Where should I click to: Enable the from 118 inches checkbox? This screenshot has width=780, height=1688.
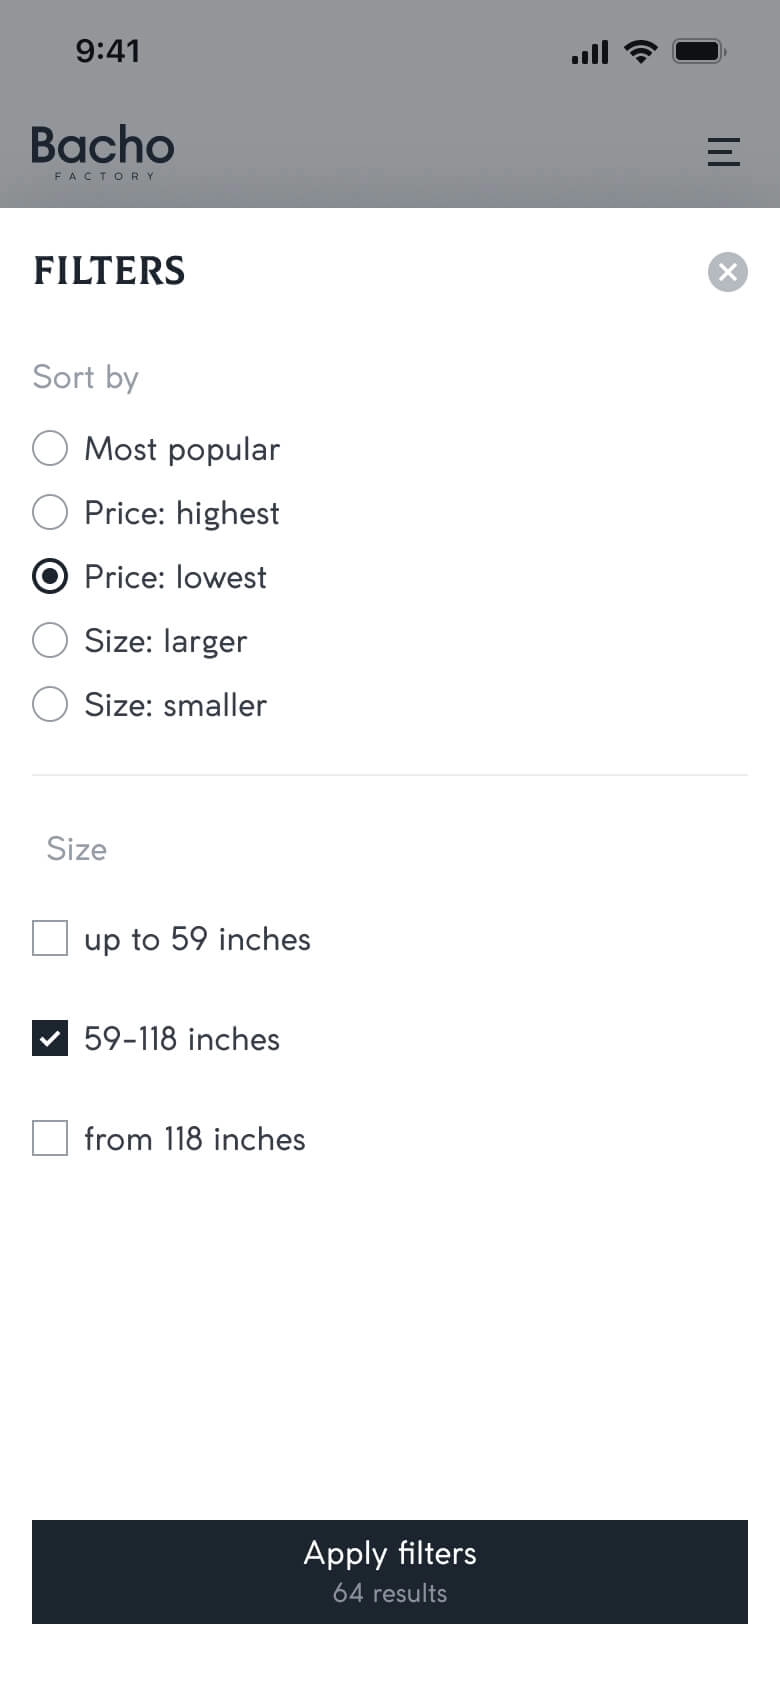point(50,1138)
